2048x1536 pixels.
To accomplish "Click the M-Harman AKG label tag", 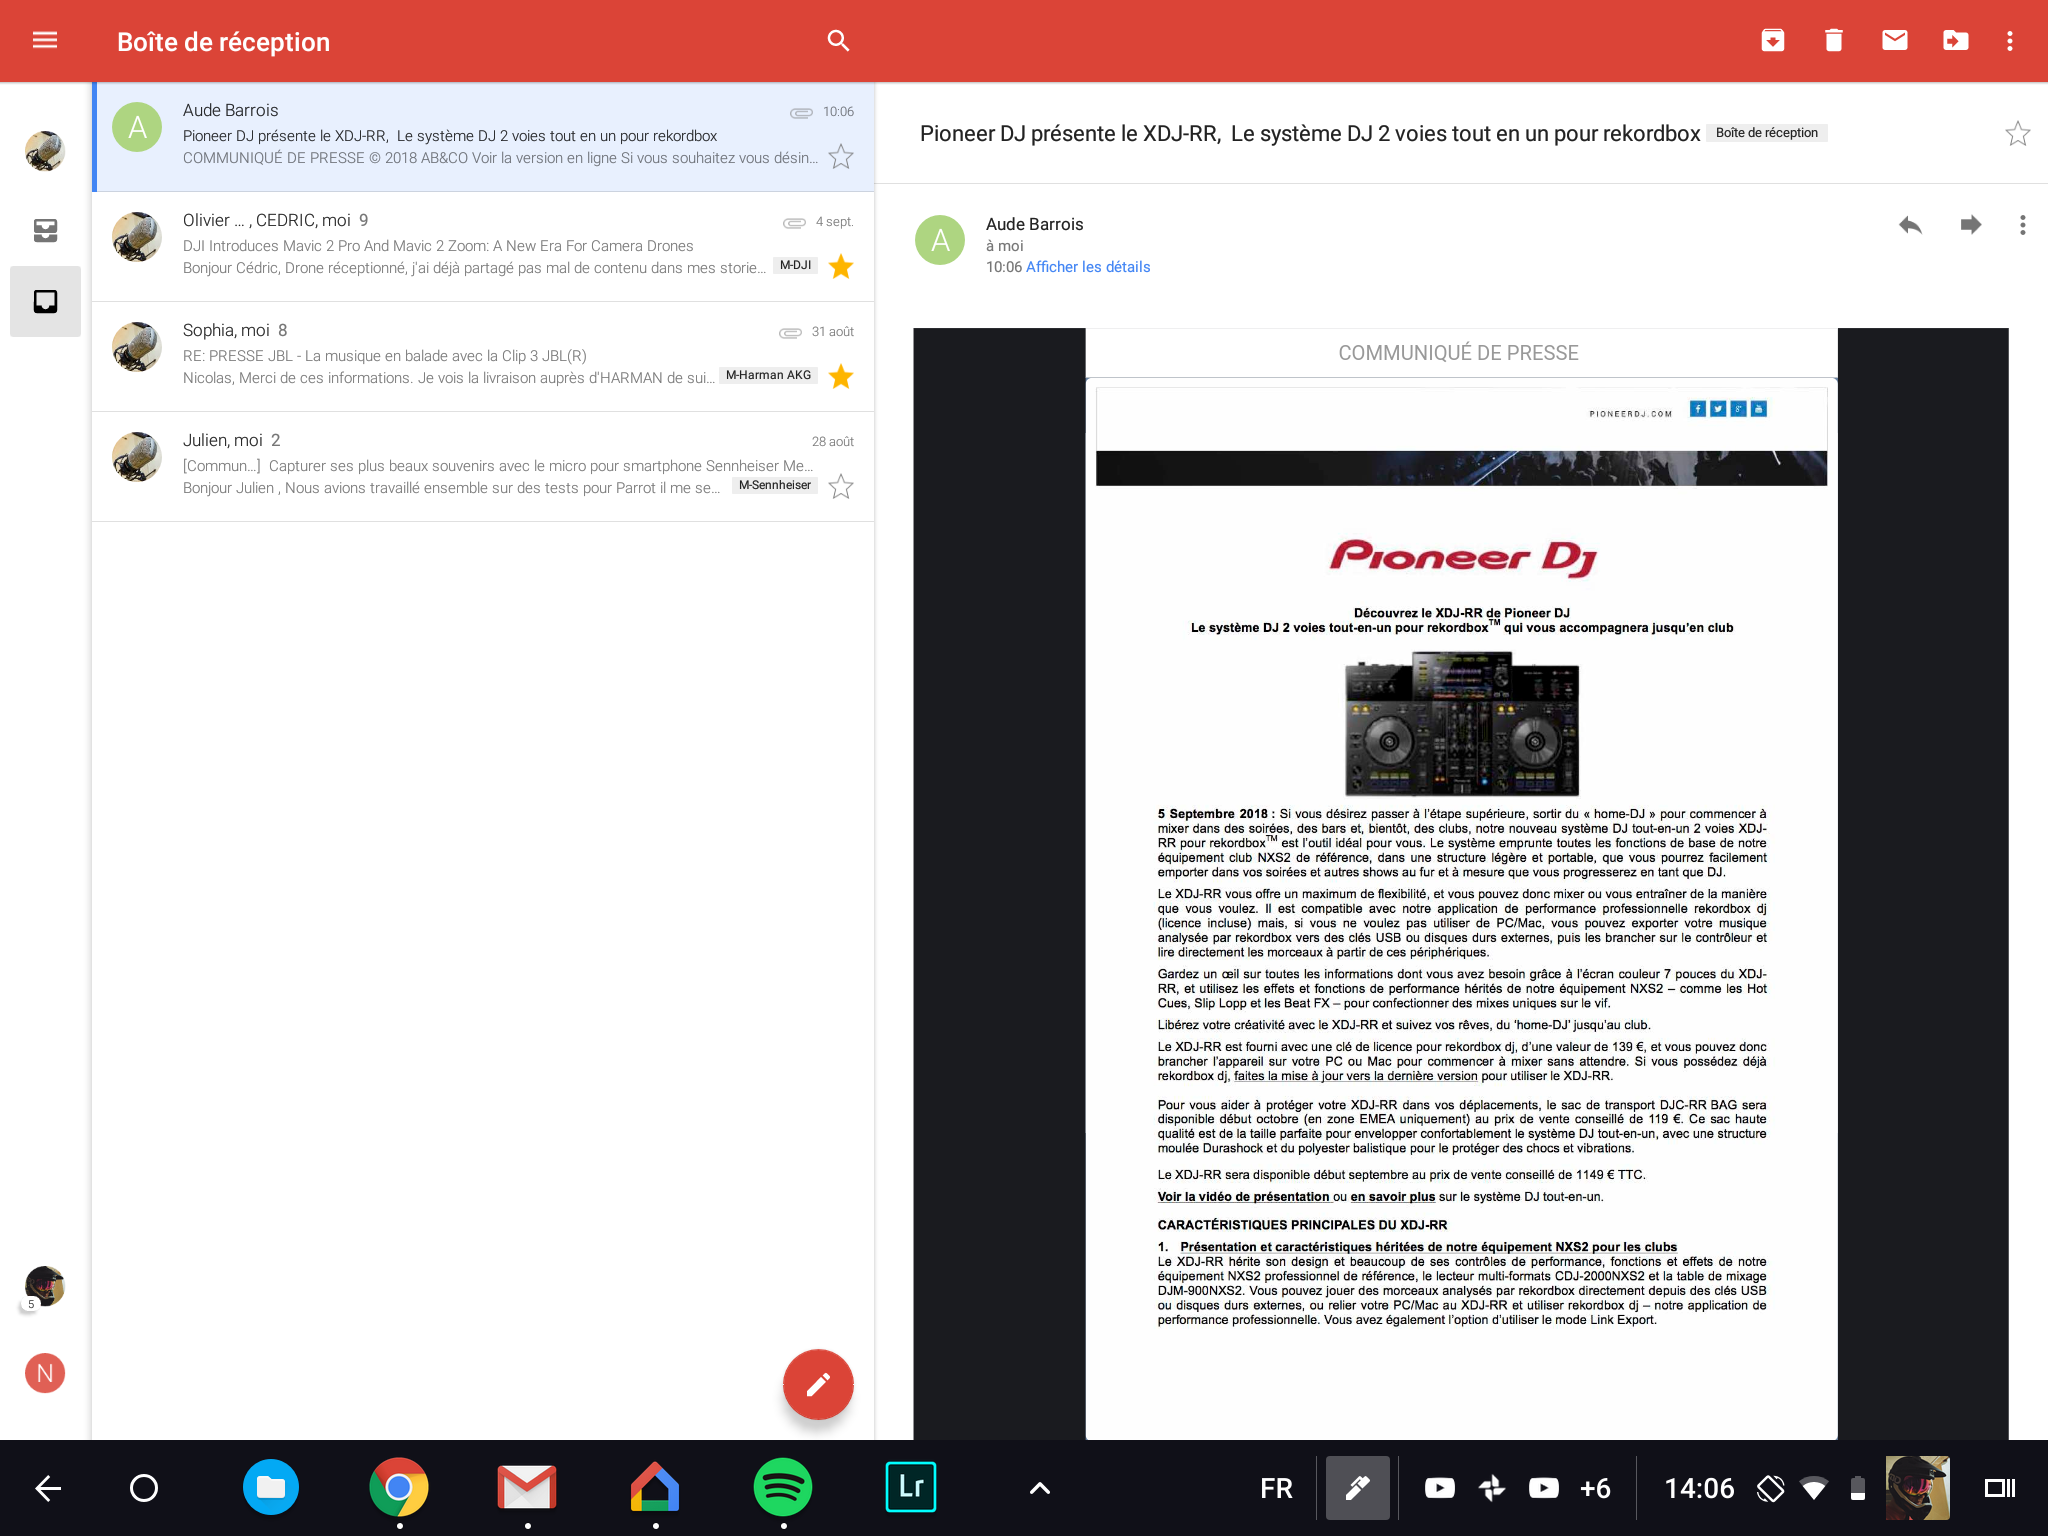I will click(768, 376).
